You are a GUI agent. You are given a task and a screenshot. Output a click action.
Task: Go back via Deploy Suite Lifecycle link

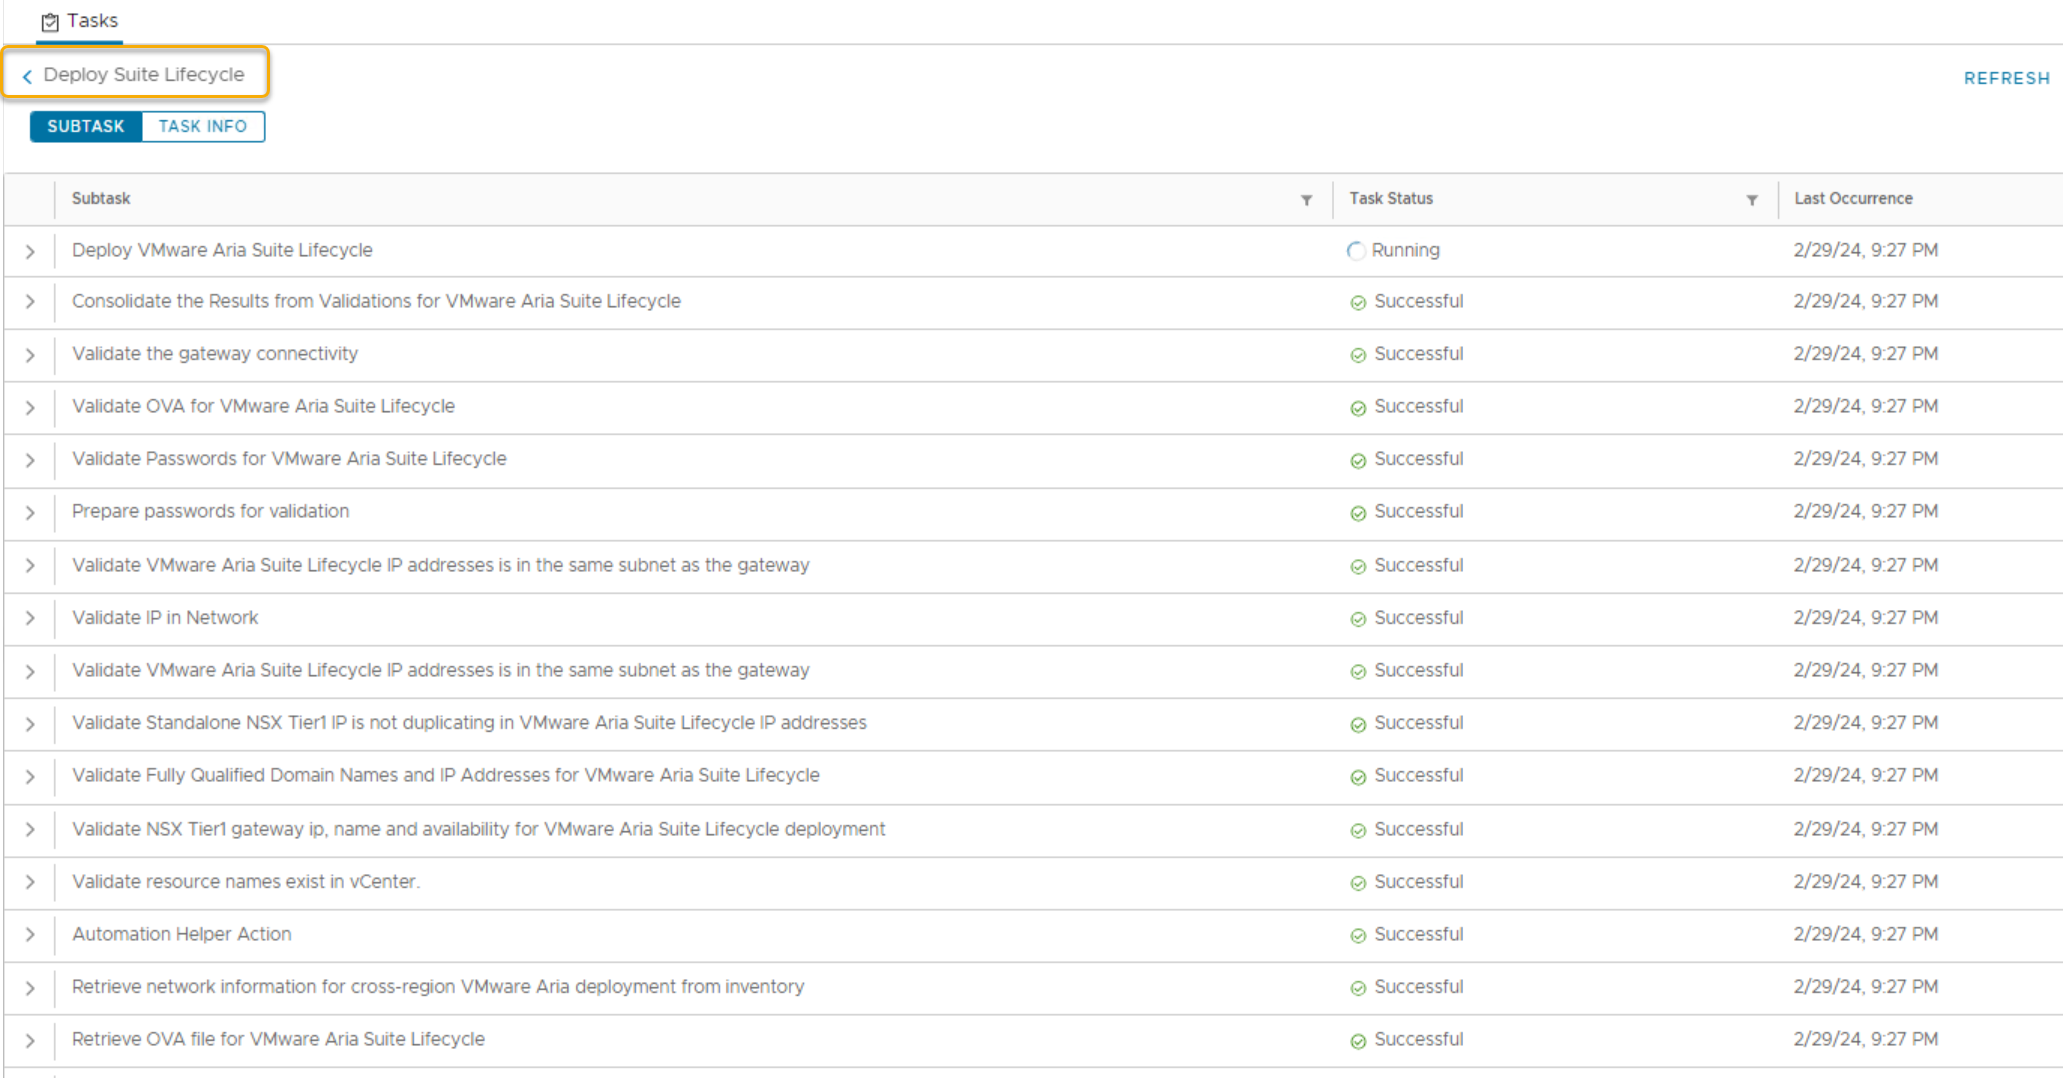point(143,75)
